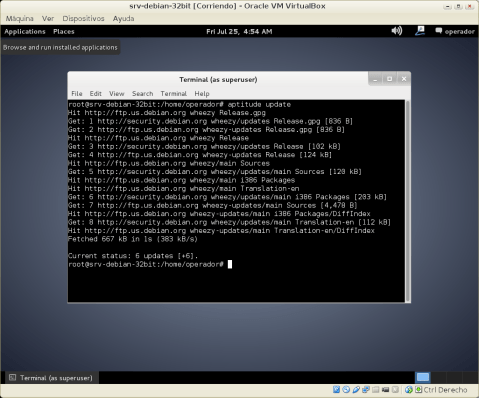
Task: Open the Applications menu in GNOME panel
Action: pyautogui.click(x=25, y=31)
